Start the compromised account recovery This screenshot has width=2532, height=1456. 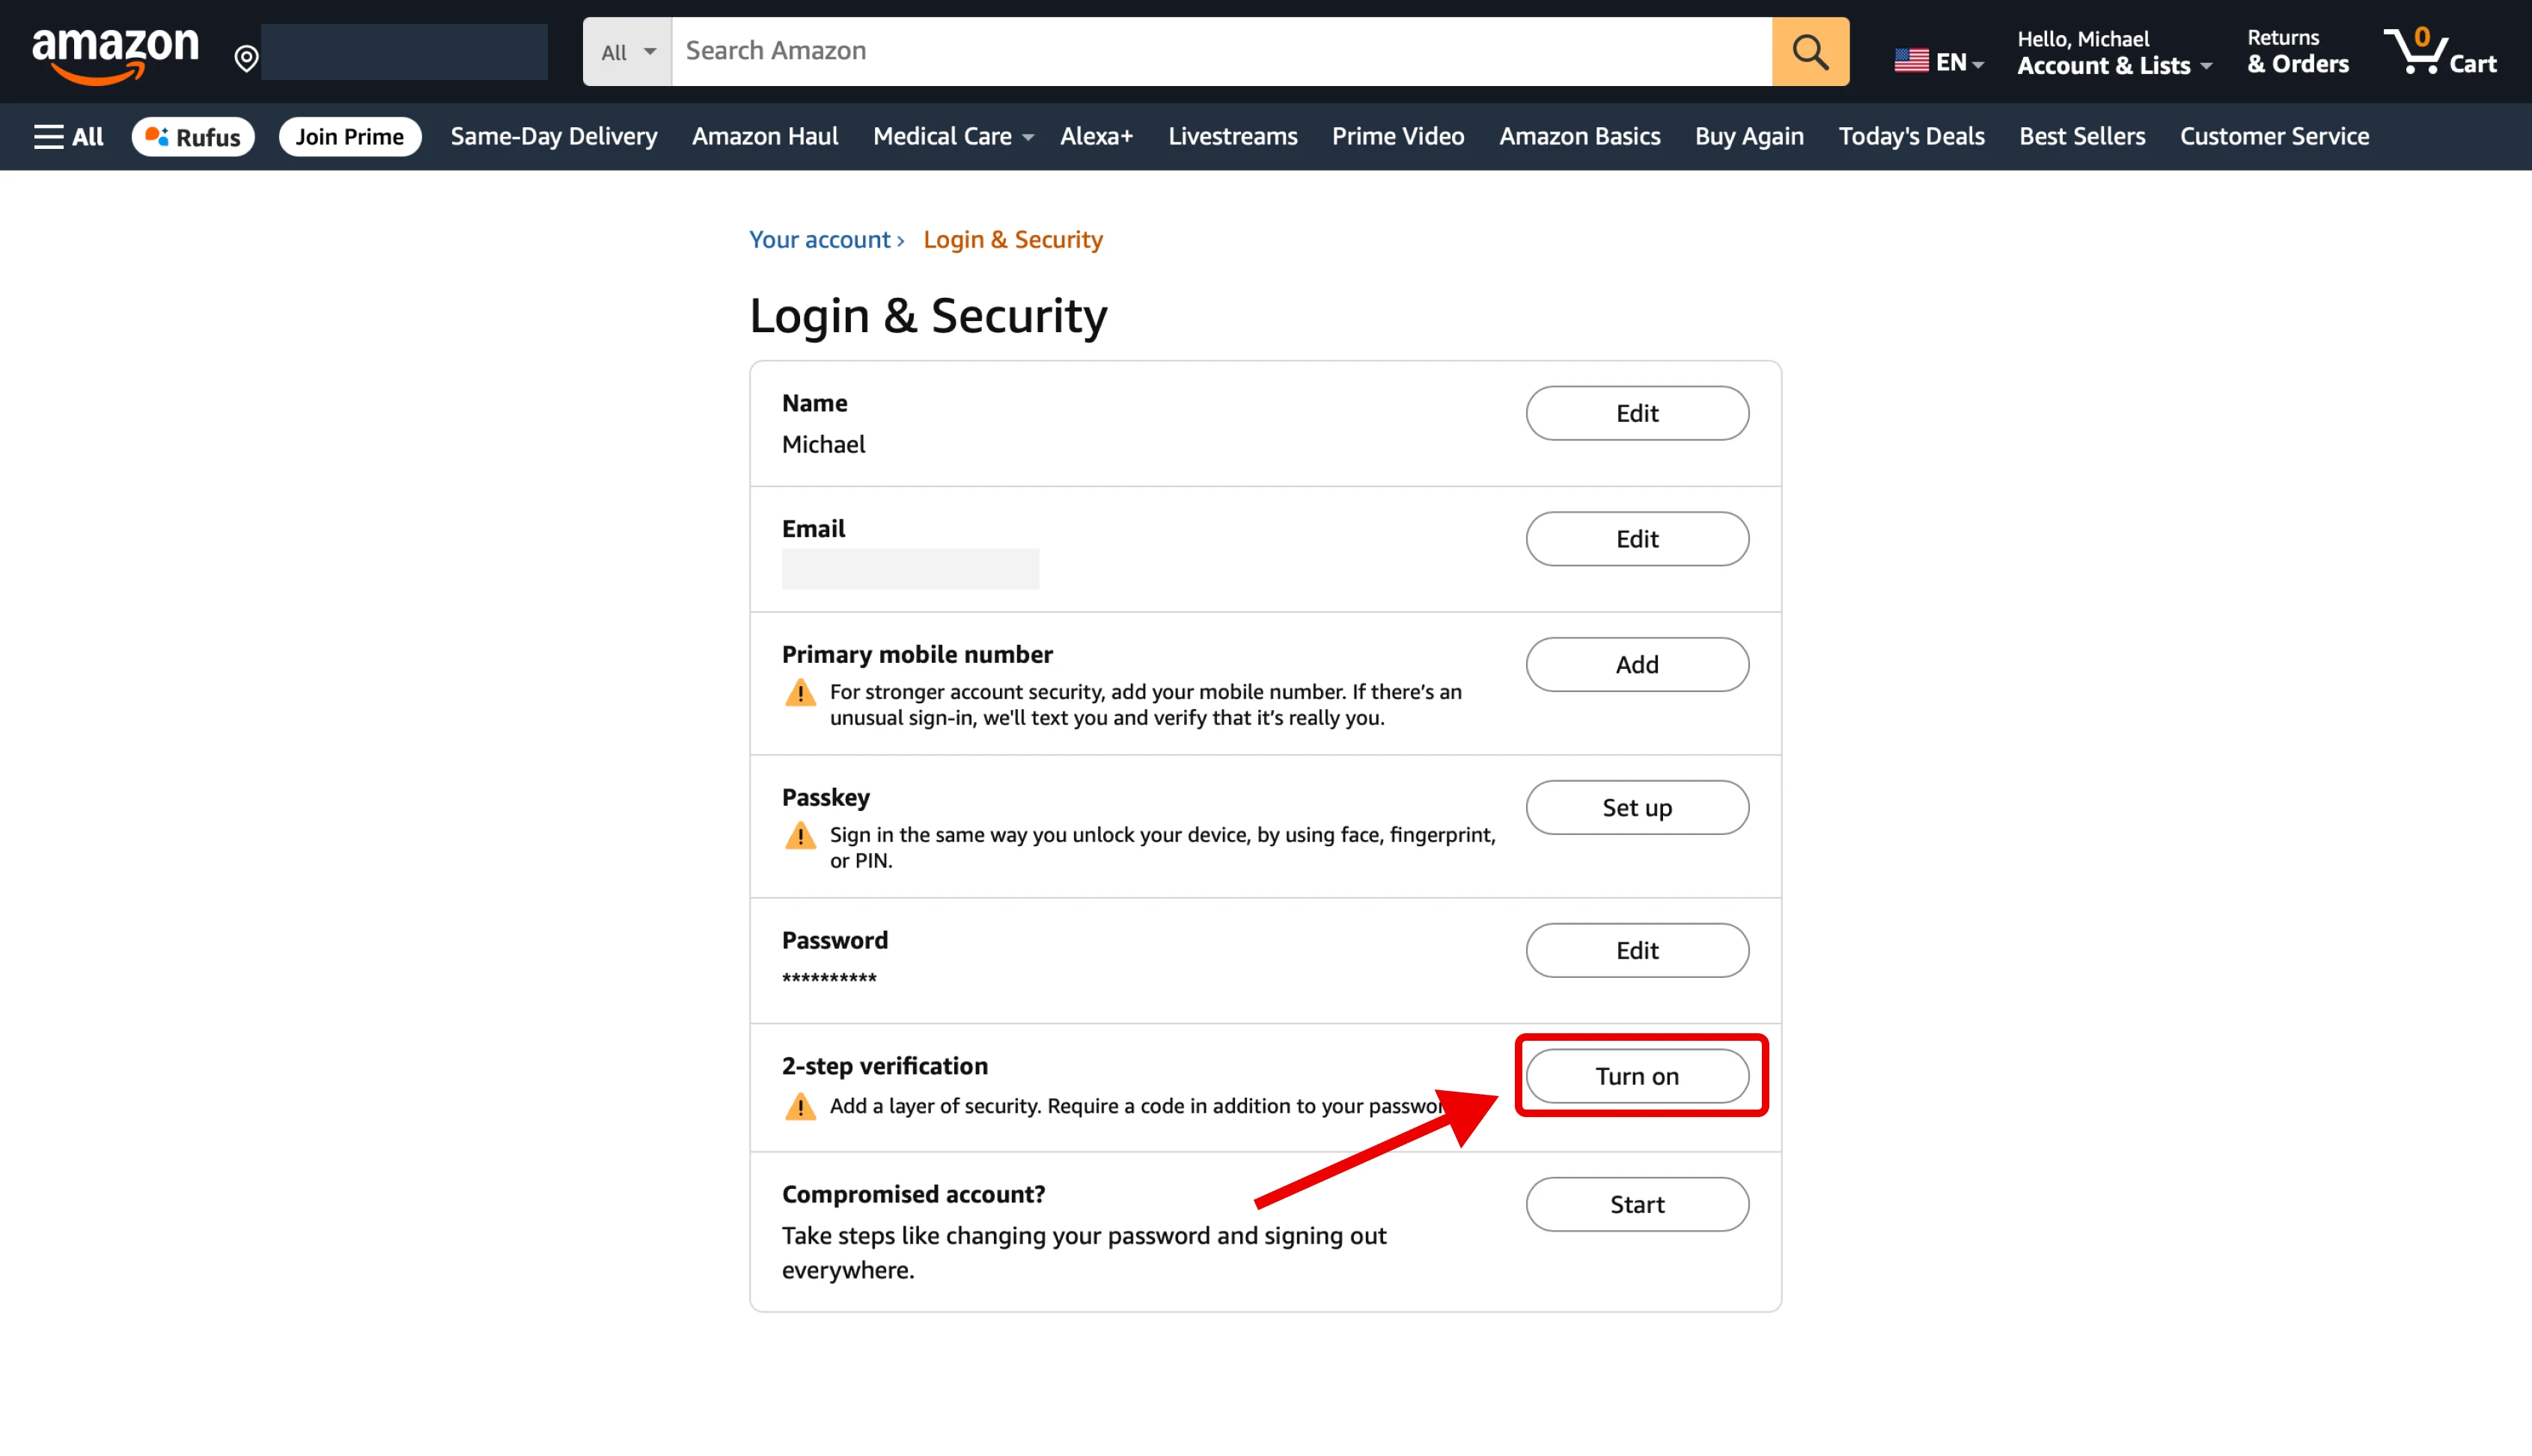pos(1636,1204)
